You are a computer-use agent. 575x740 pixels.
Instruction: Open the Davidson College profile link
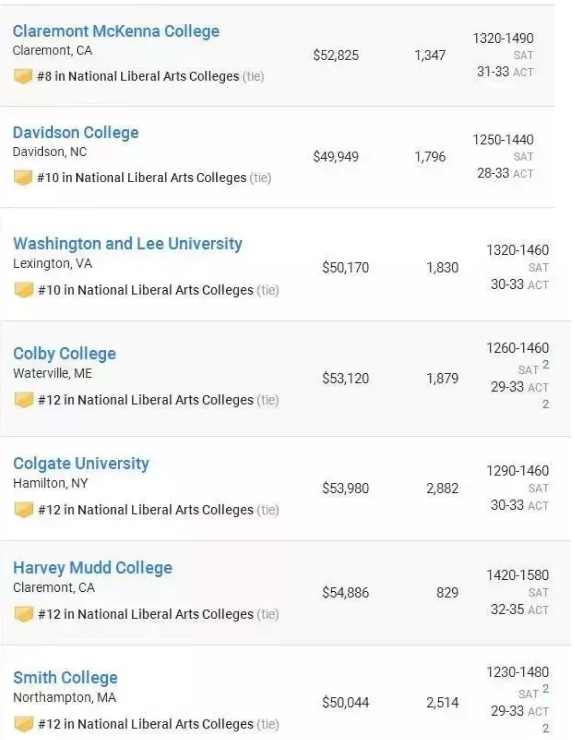[x=76, y=133]
